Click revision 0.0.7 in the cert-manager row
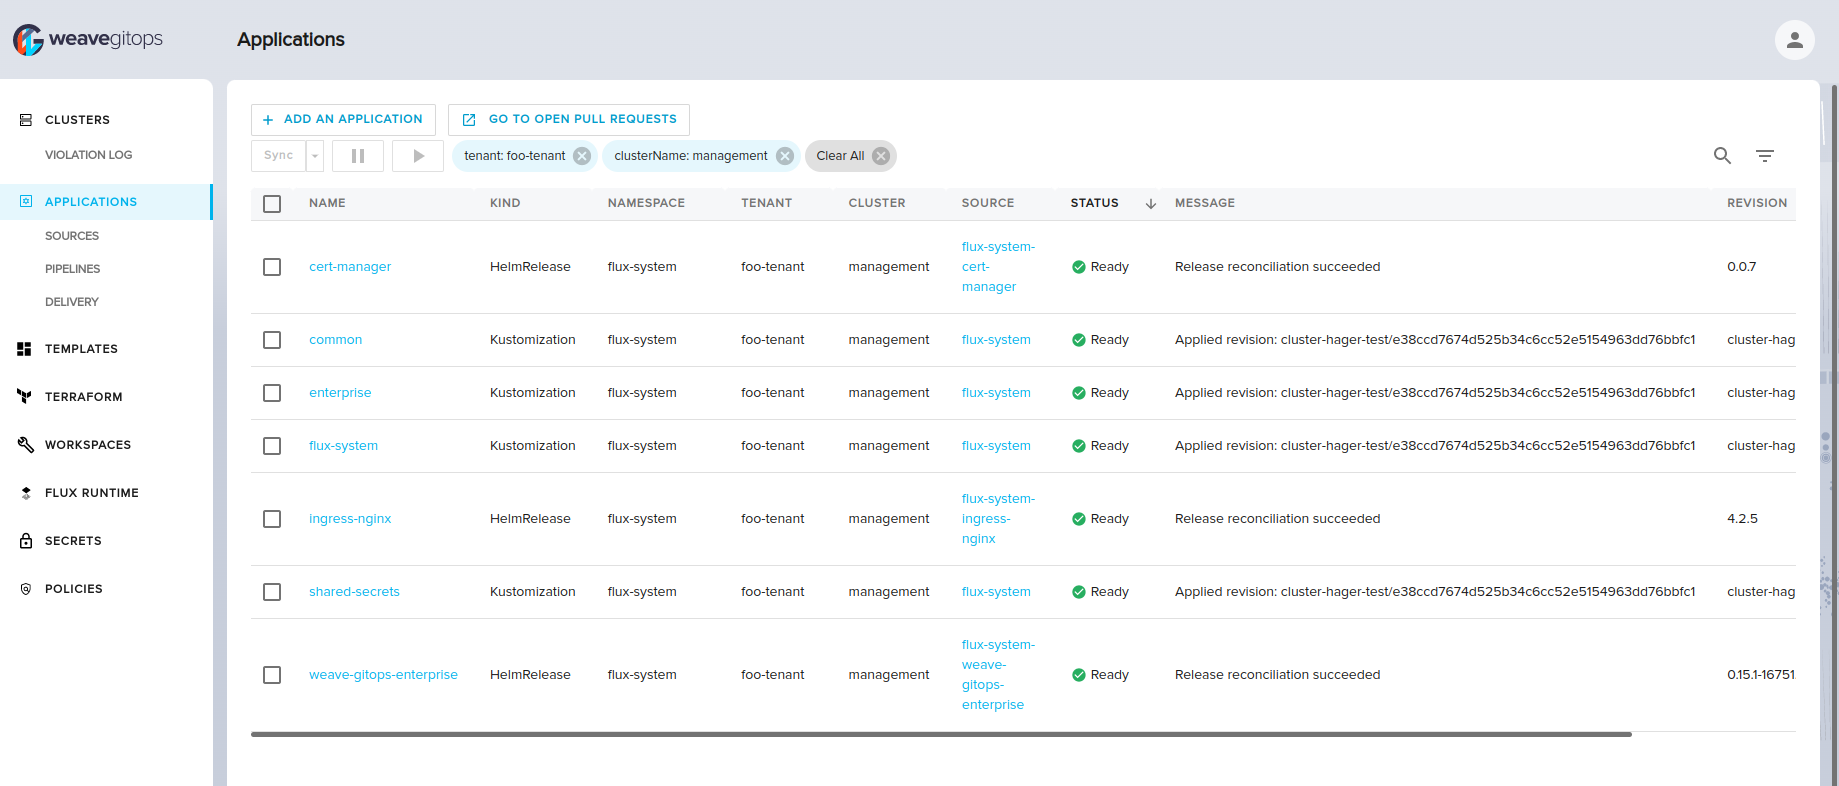The height and width of the screenshot is (786, 1839). click(1741, 267)
